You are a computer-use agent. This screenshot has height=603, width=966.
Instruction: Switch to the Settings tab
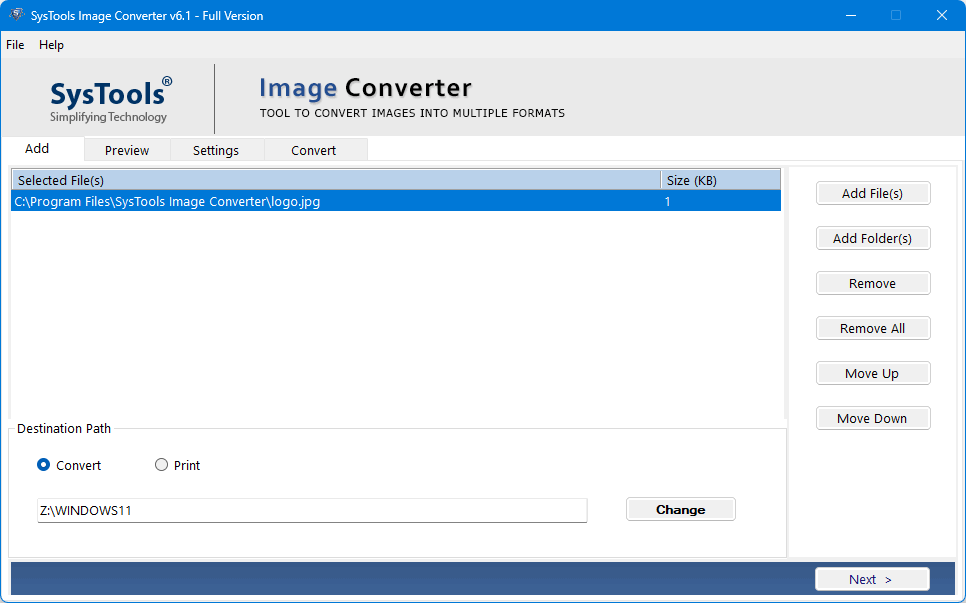click(x=216, y=150)
